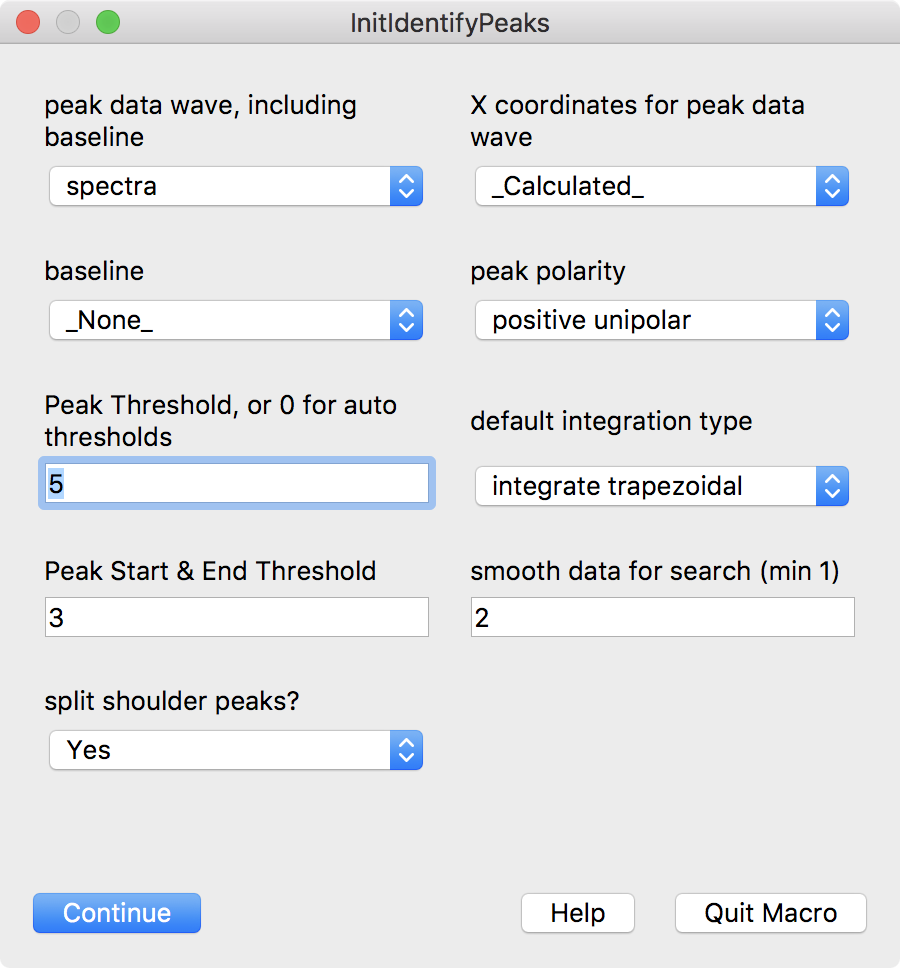Click the Peak Threshold input field

237,483
